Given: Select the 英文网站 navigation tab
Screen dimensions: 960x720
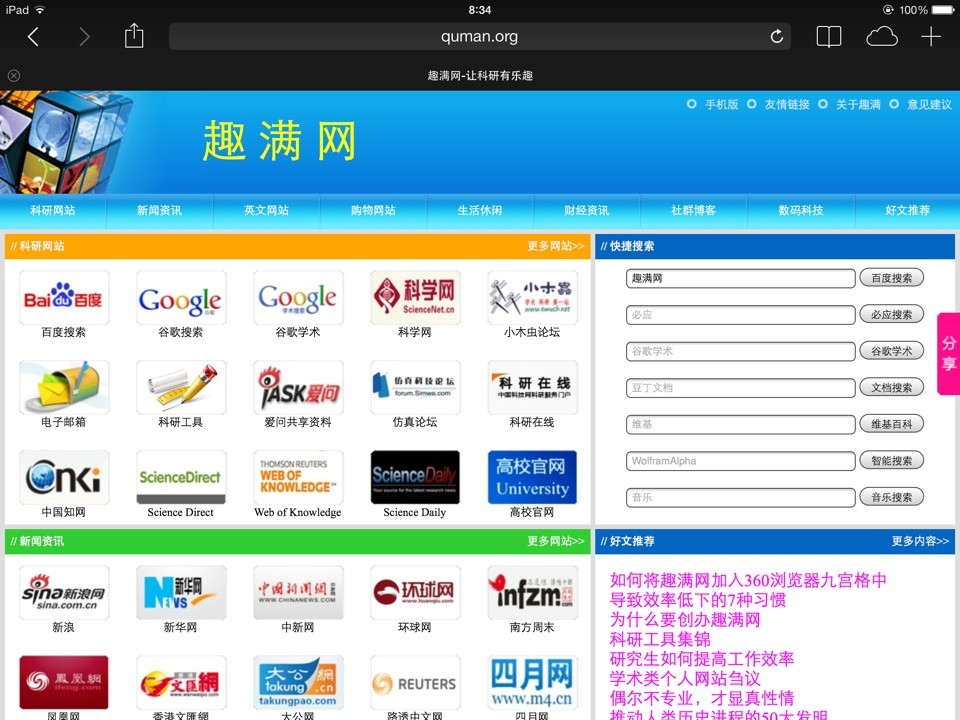Looking at the screenshot, I should point(266,211).
